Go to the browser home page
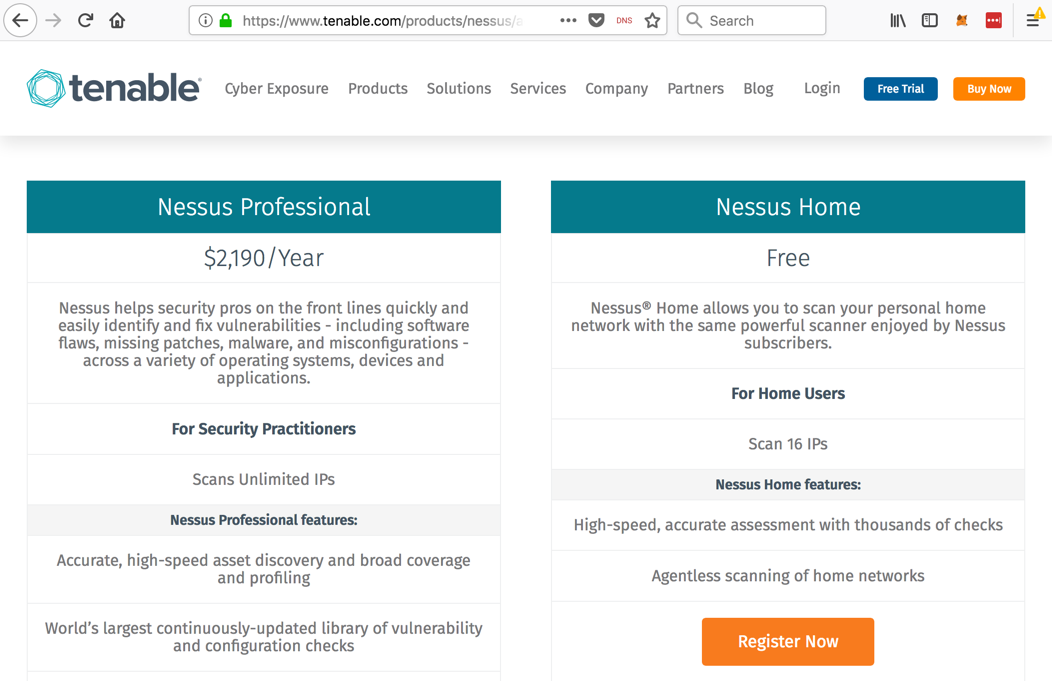The image size is (1052, 681). (x=118, y=20)
